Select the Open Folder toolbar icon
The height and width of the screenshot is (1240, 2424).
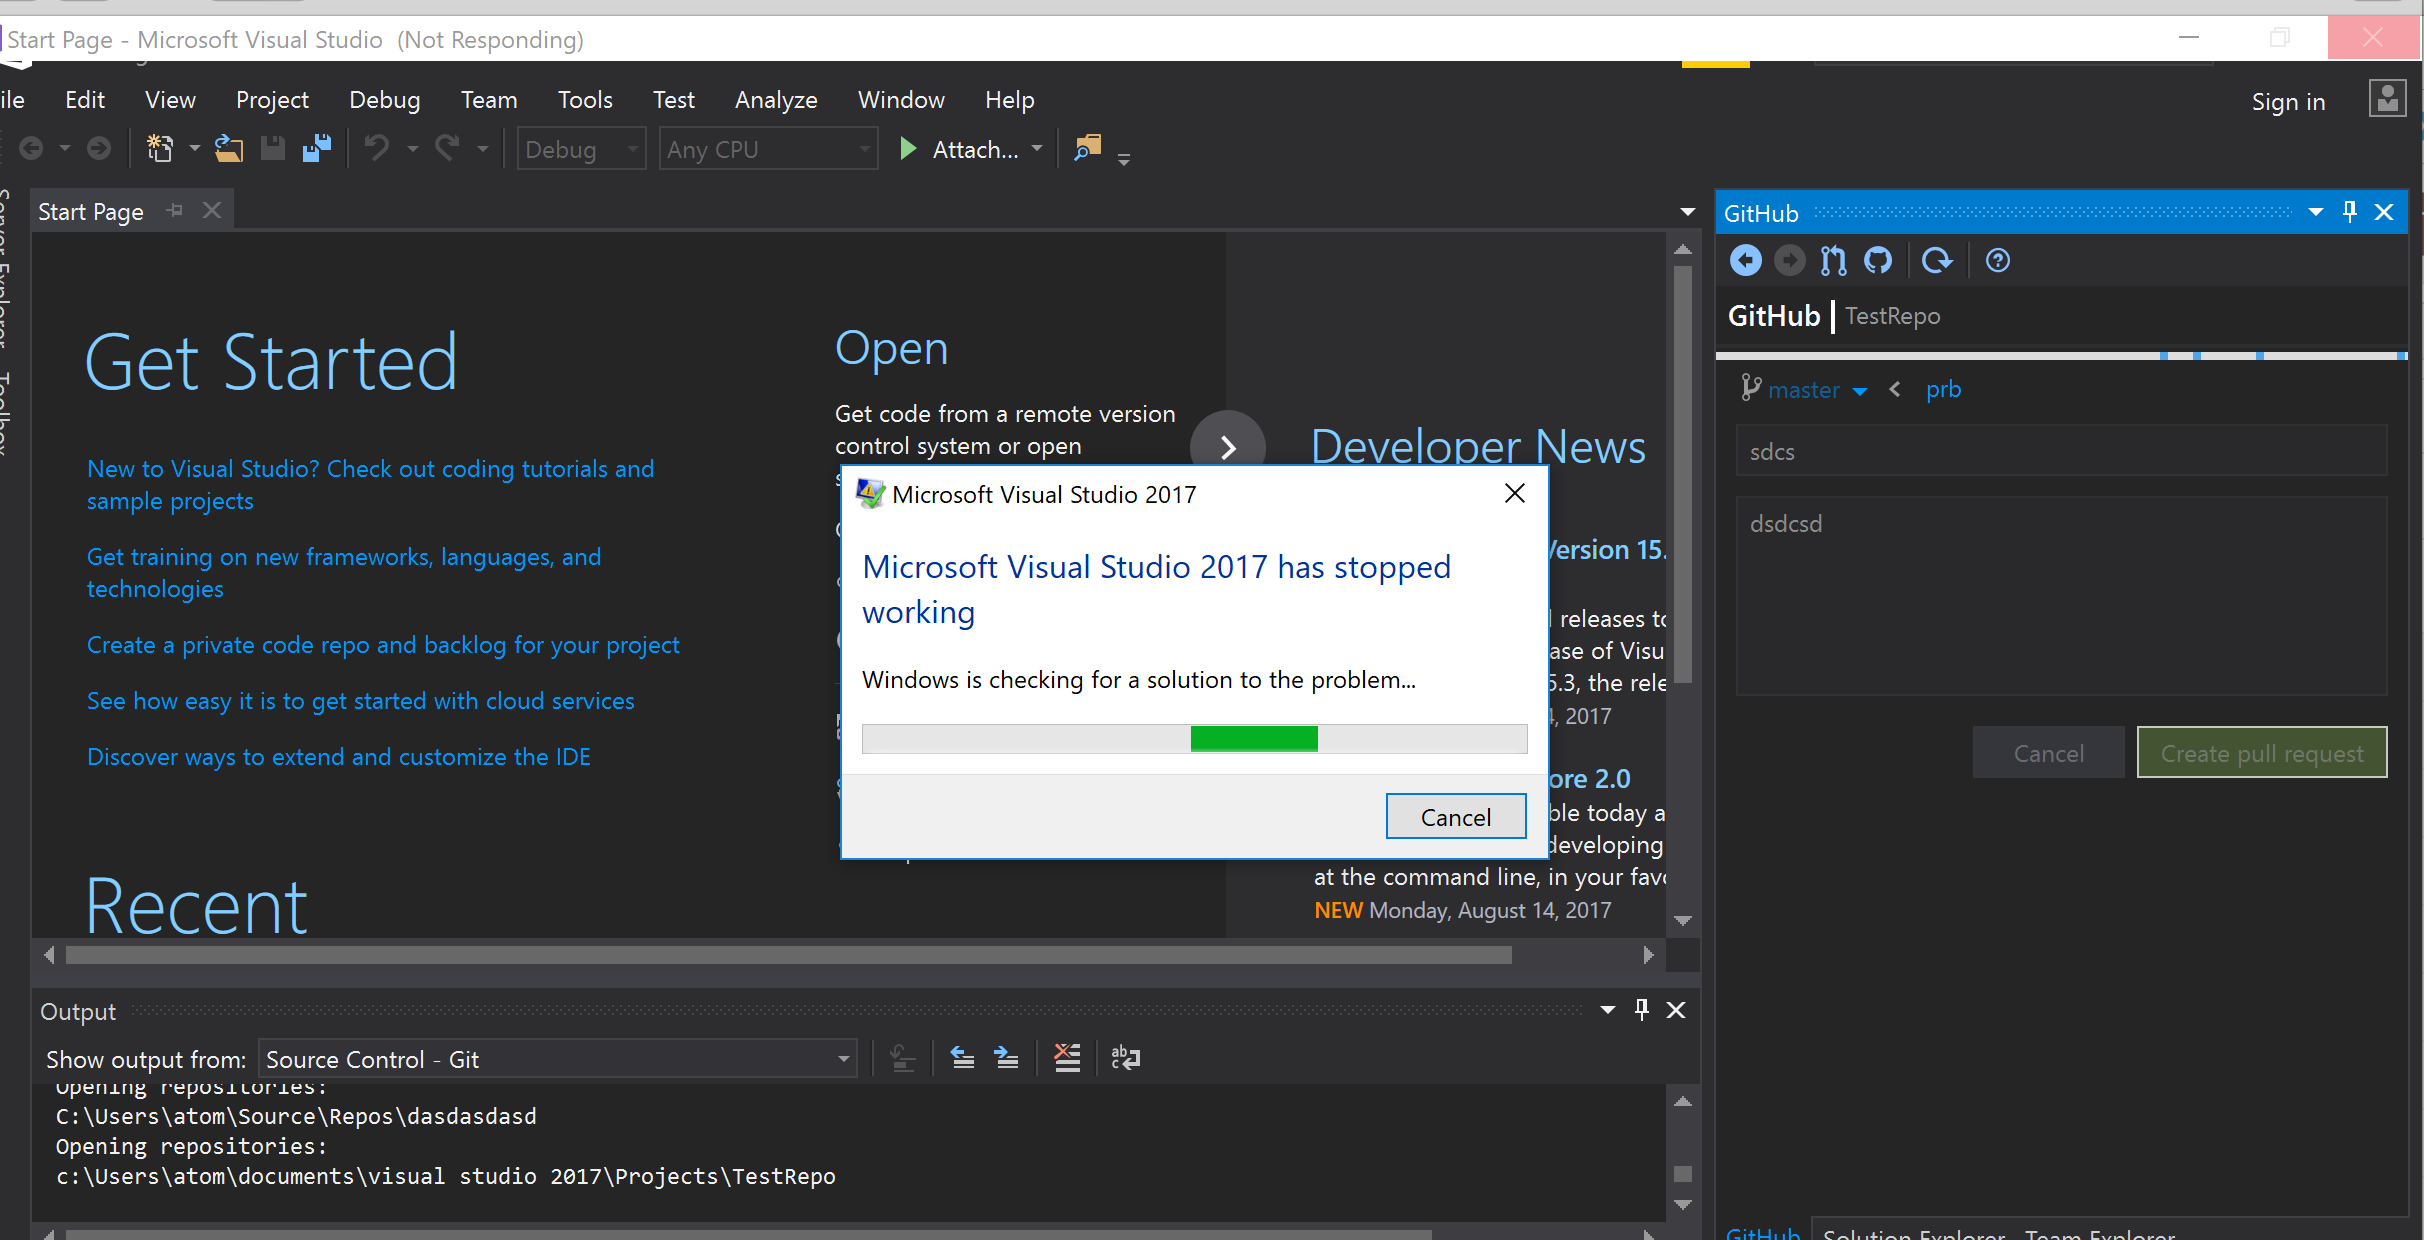(228, 148)
